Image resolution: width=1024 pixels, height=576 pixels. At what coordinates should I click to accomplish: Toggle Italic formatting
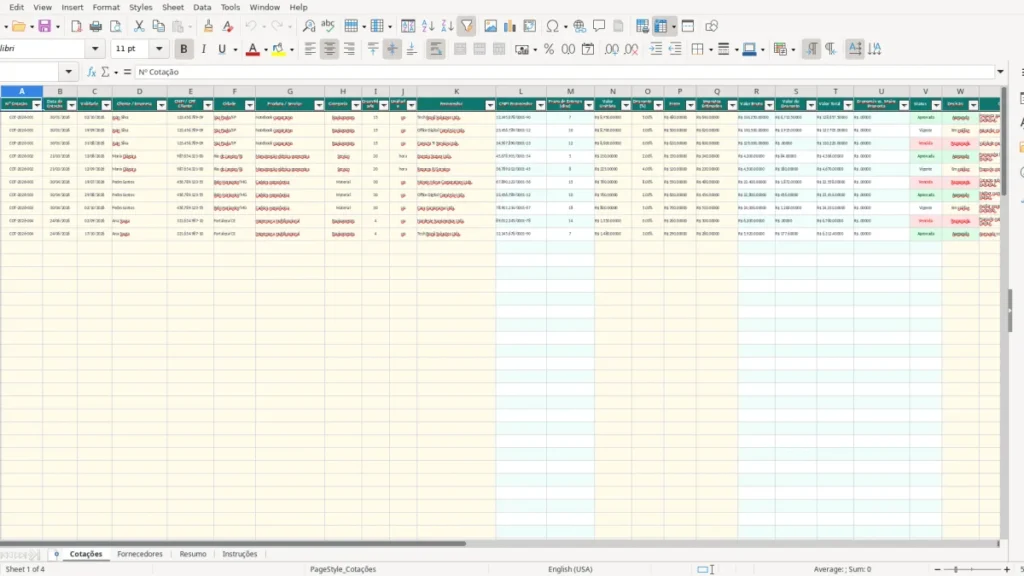(x=203, y=49)
